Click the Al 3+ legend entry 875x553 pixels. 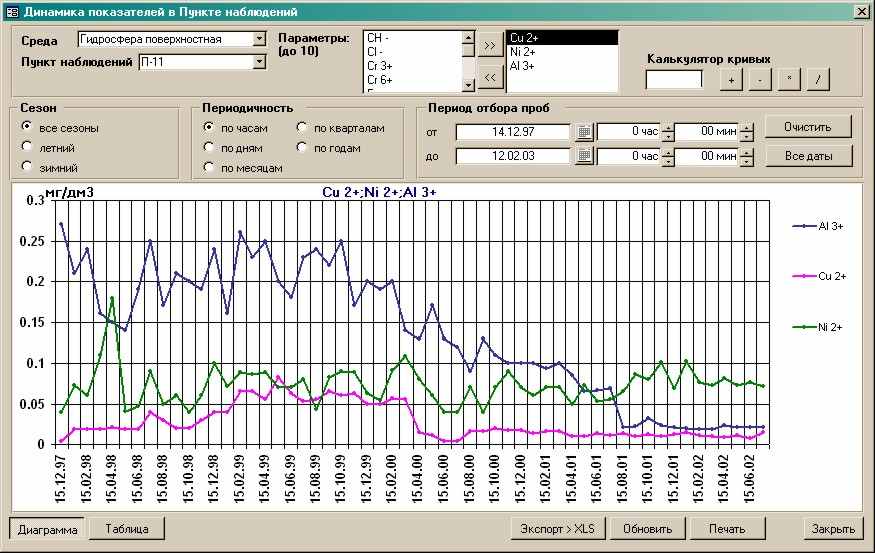[818, 226]
